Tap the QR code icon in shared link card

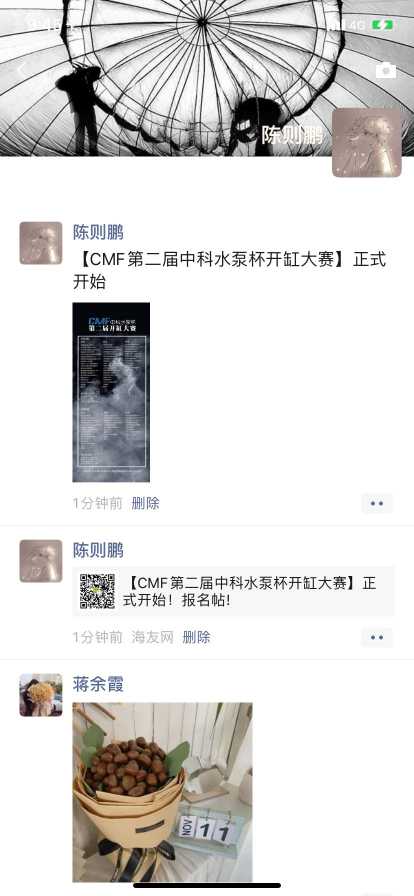(97, 591)
